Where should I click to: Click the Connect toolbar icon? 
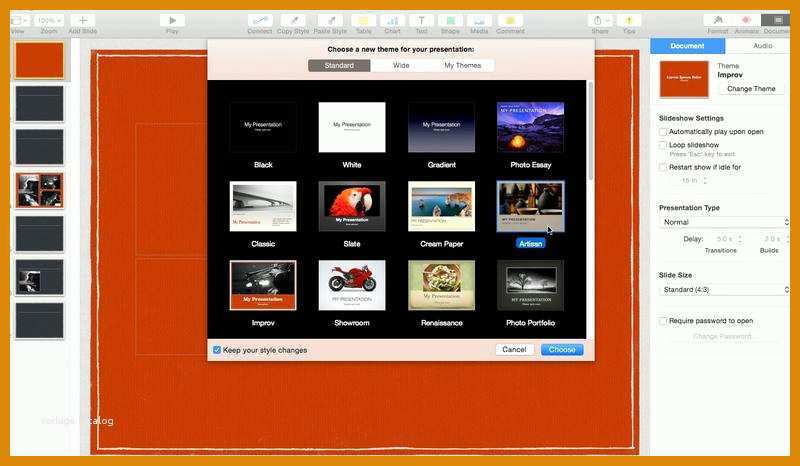coord(260,20)
